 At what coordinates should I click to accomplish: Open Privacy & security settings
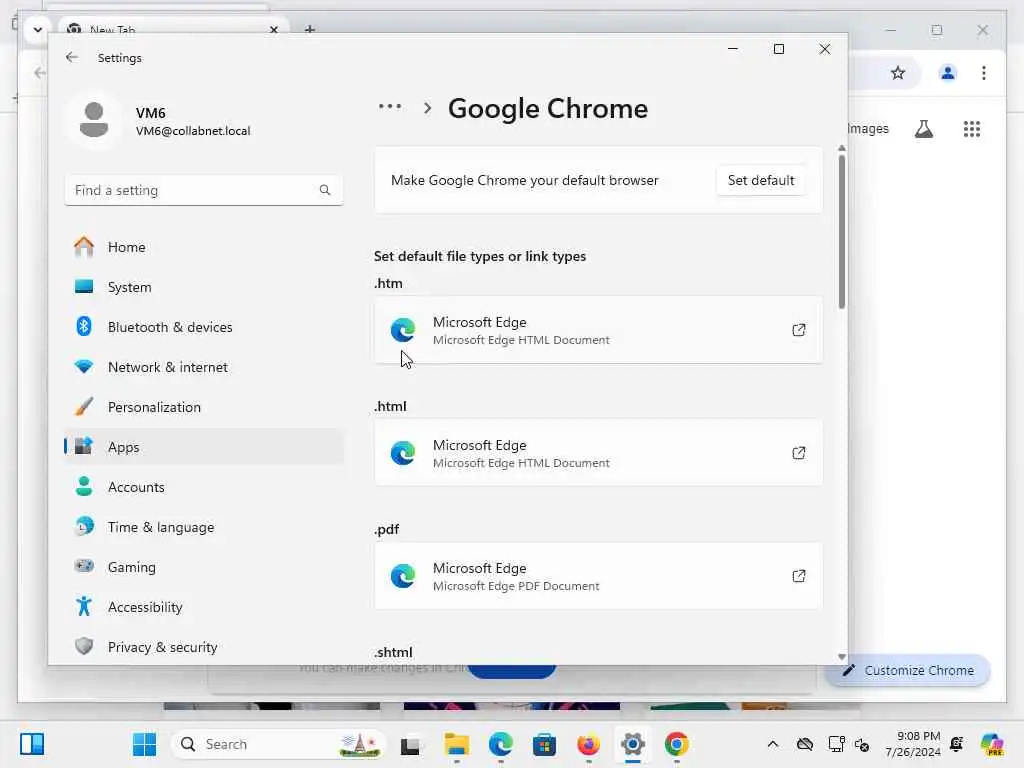[204, 647]
